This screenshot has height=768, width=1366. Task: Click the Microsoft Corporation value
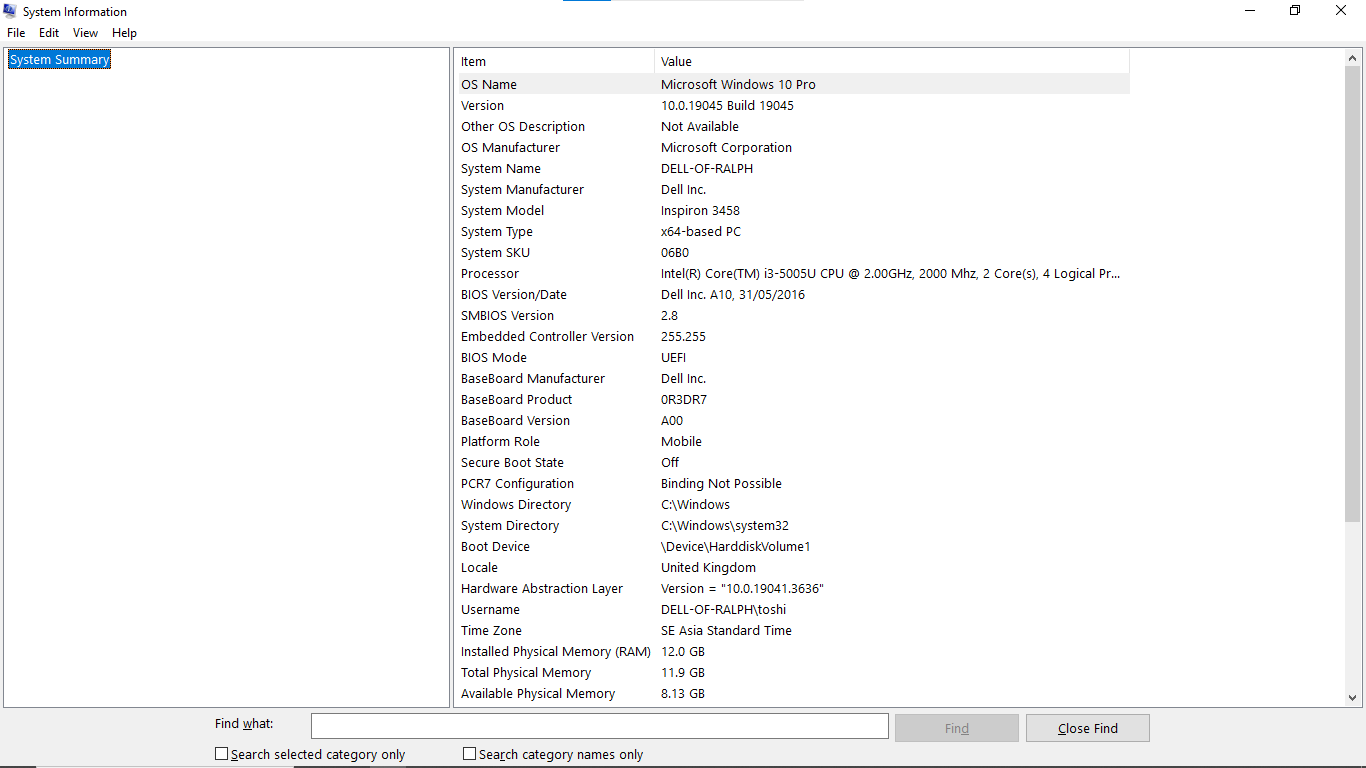pos(726,148)
